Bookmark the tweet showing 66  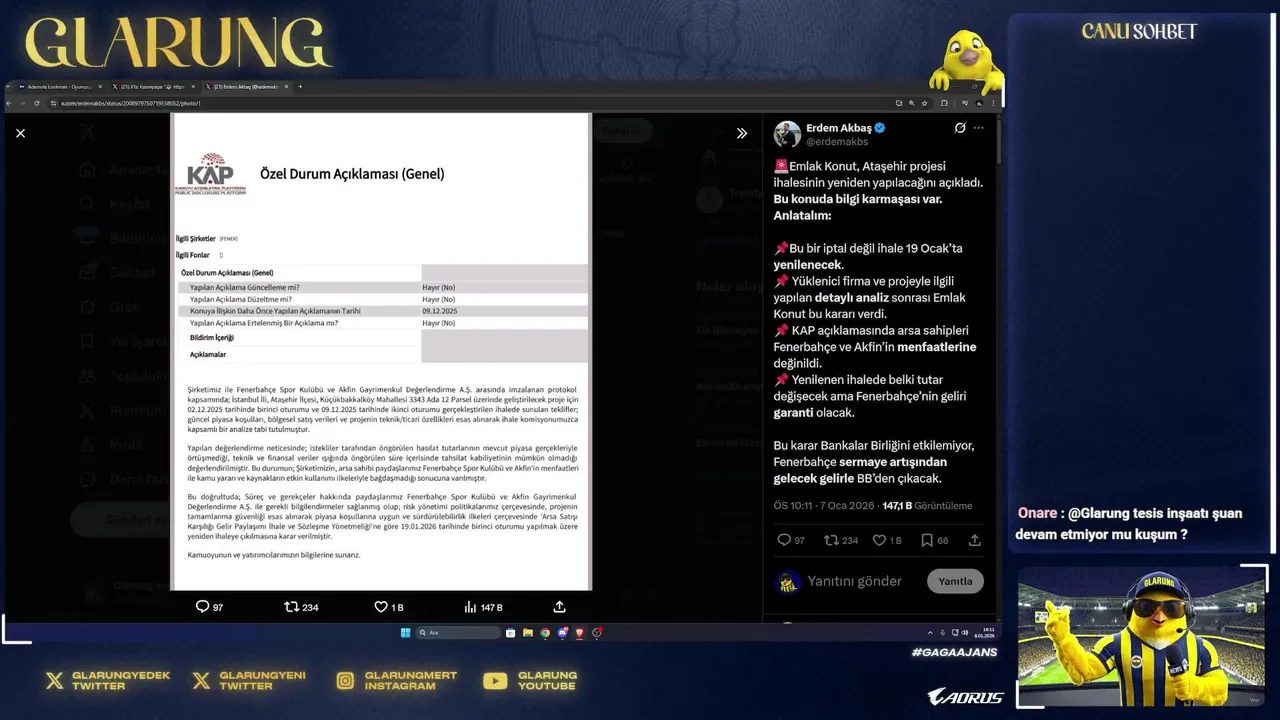point(927,540)
